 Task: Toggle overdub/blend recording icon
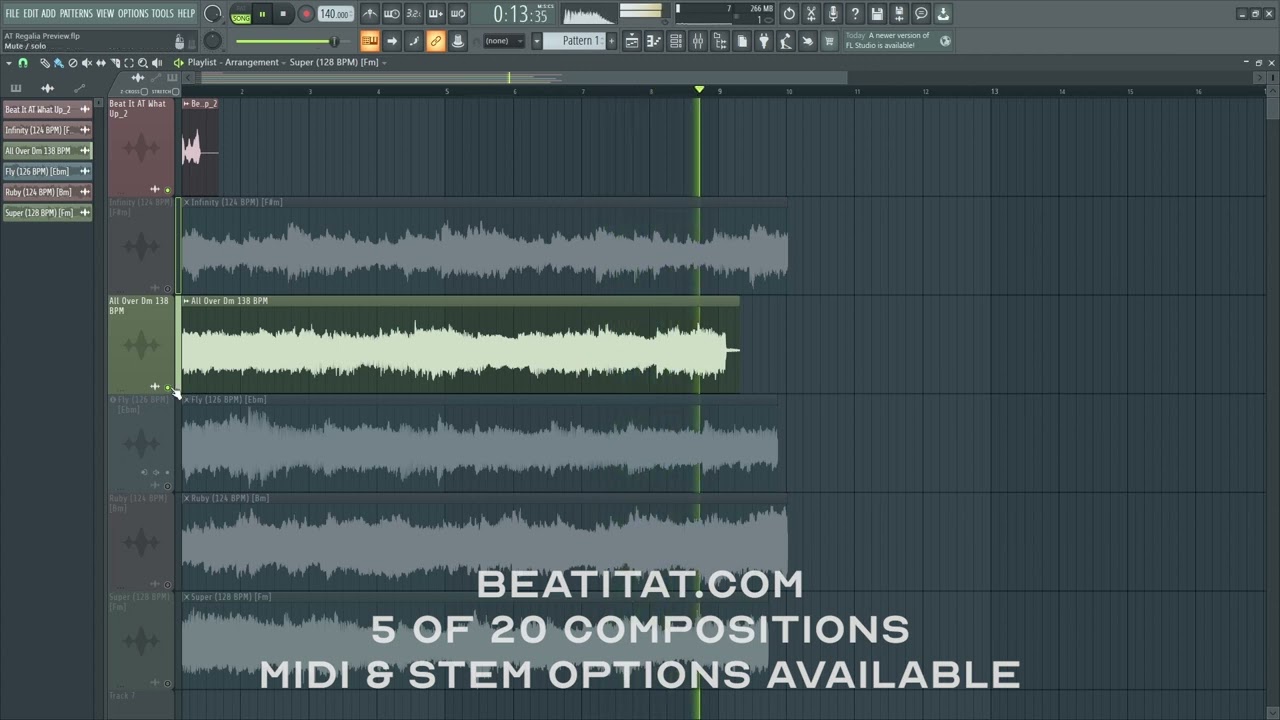(x=436, y=14)
